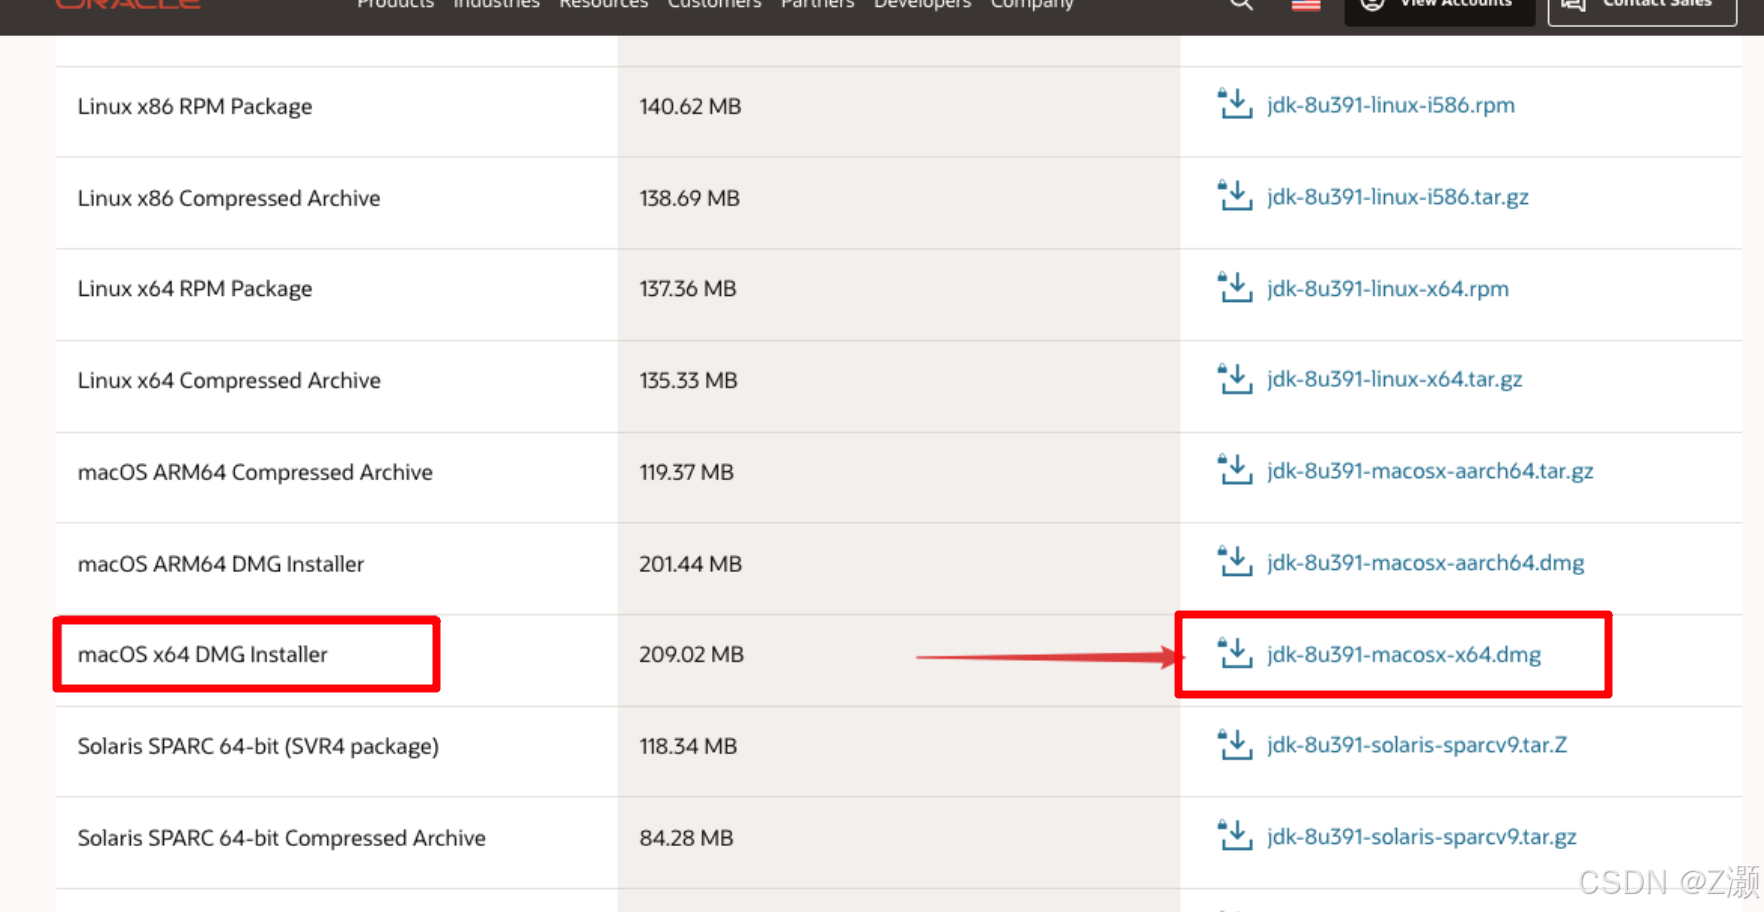The height and width of the screenshot is (912, 1764).
Task: Open the Industries menu
Action: click(x=496, y=4)
